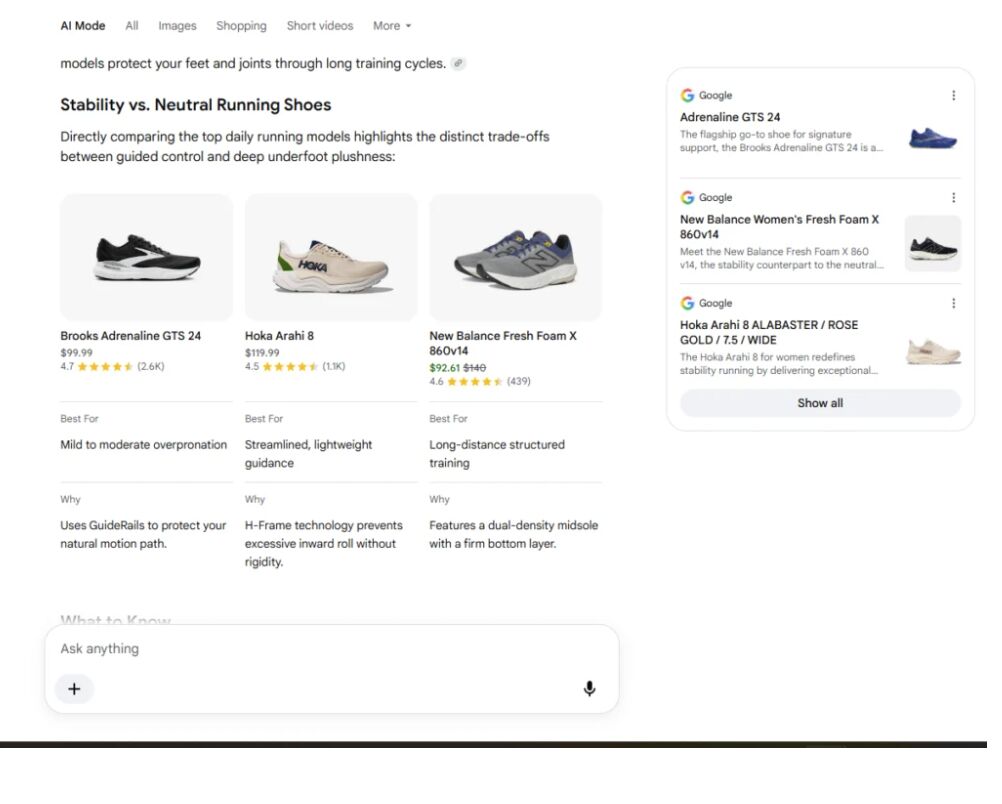Click 'Mild to moderate overpronation' text
The image size is (1002, 804).
[x=143, y=445]
